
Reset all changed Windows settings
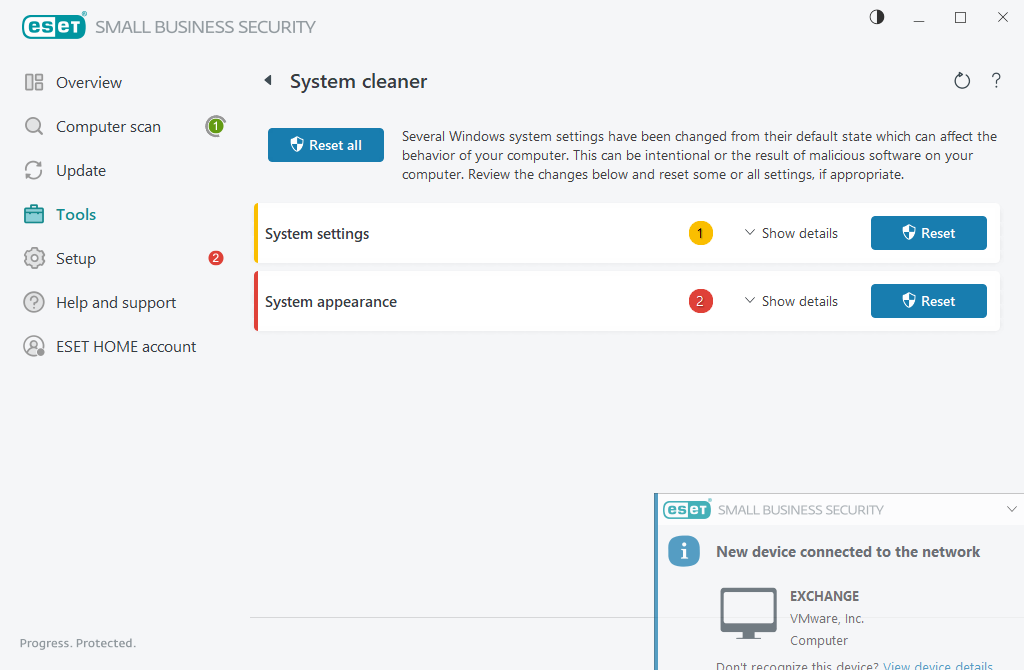coord(325,144)
